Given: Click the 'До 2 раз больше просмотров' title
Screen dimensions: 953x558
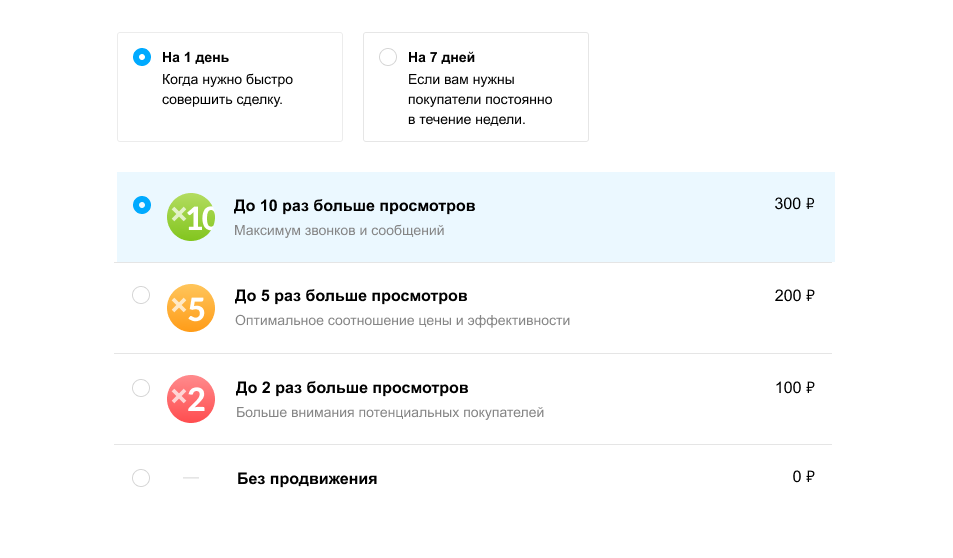Looking at the screenshot, I should tap(351, 388).
